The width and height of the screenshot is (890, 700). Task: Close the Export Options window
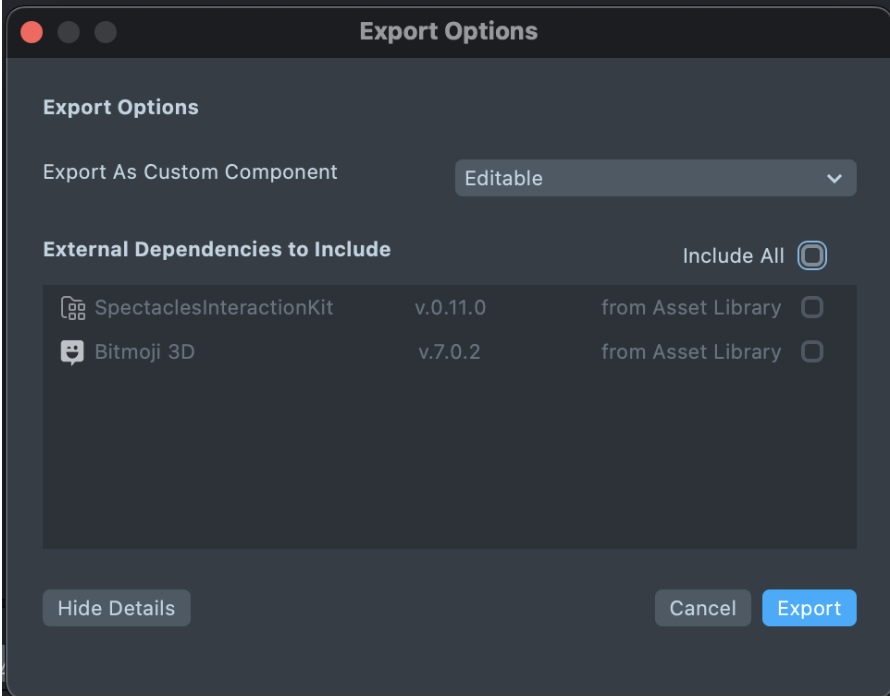point(31,32)
